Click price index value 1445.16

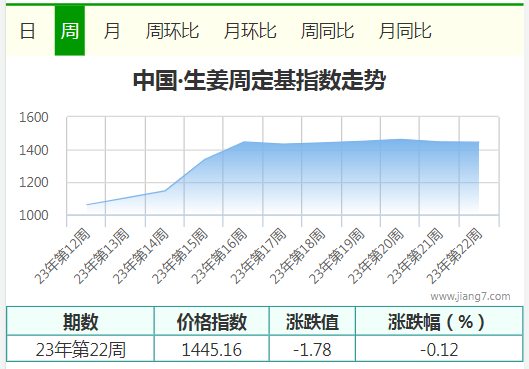coord(212,350)
